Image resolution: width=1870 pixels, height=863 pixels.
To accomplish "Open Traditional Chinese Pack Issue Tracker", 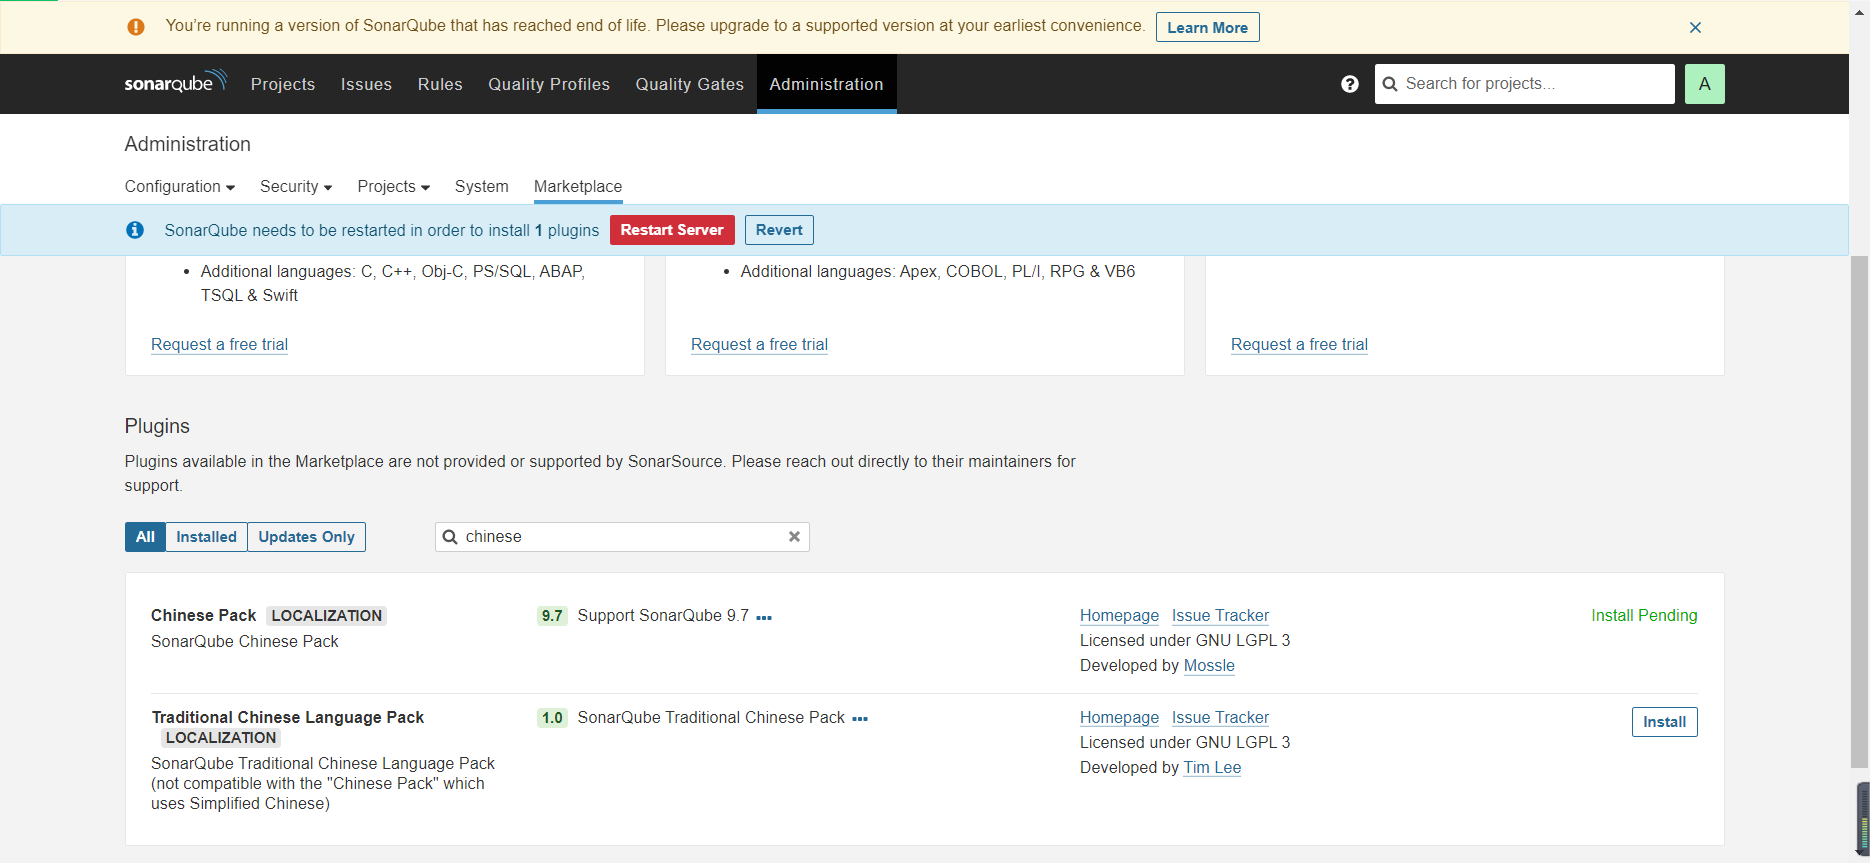I will pos(1220,718).
